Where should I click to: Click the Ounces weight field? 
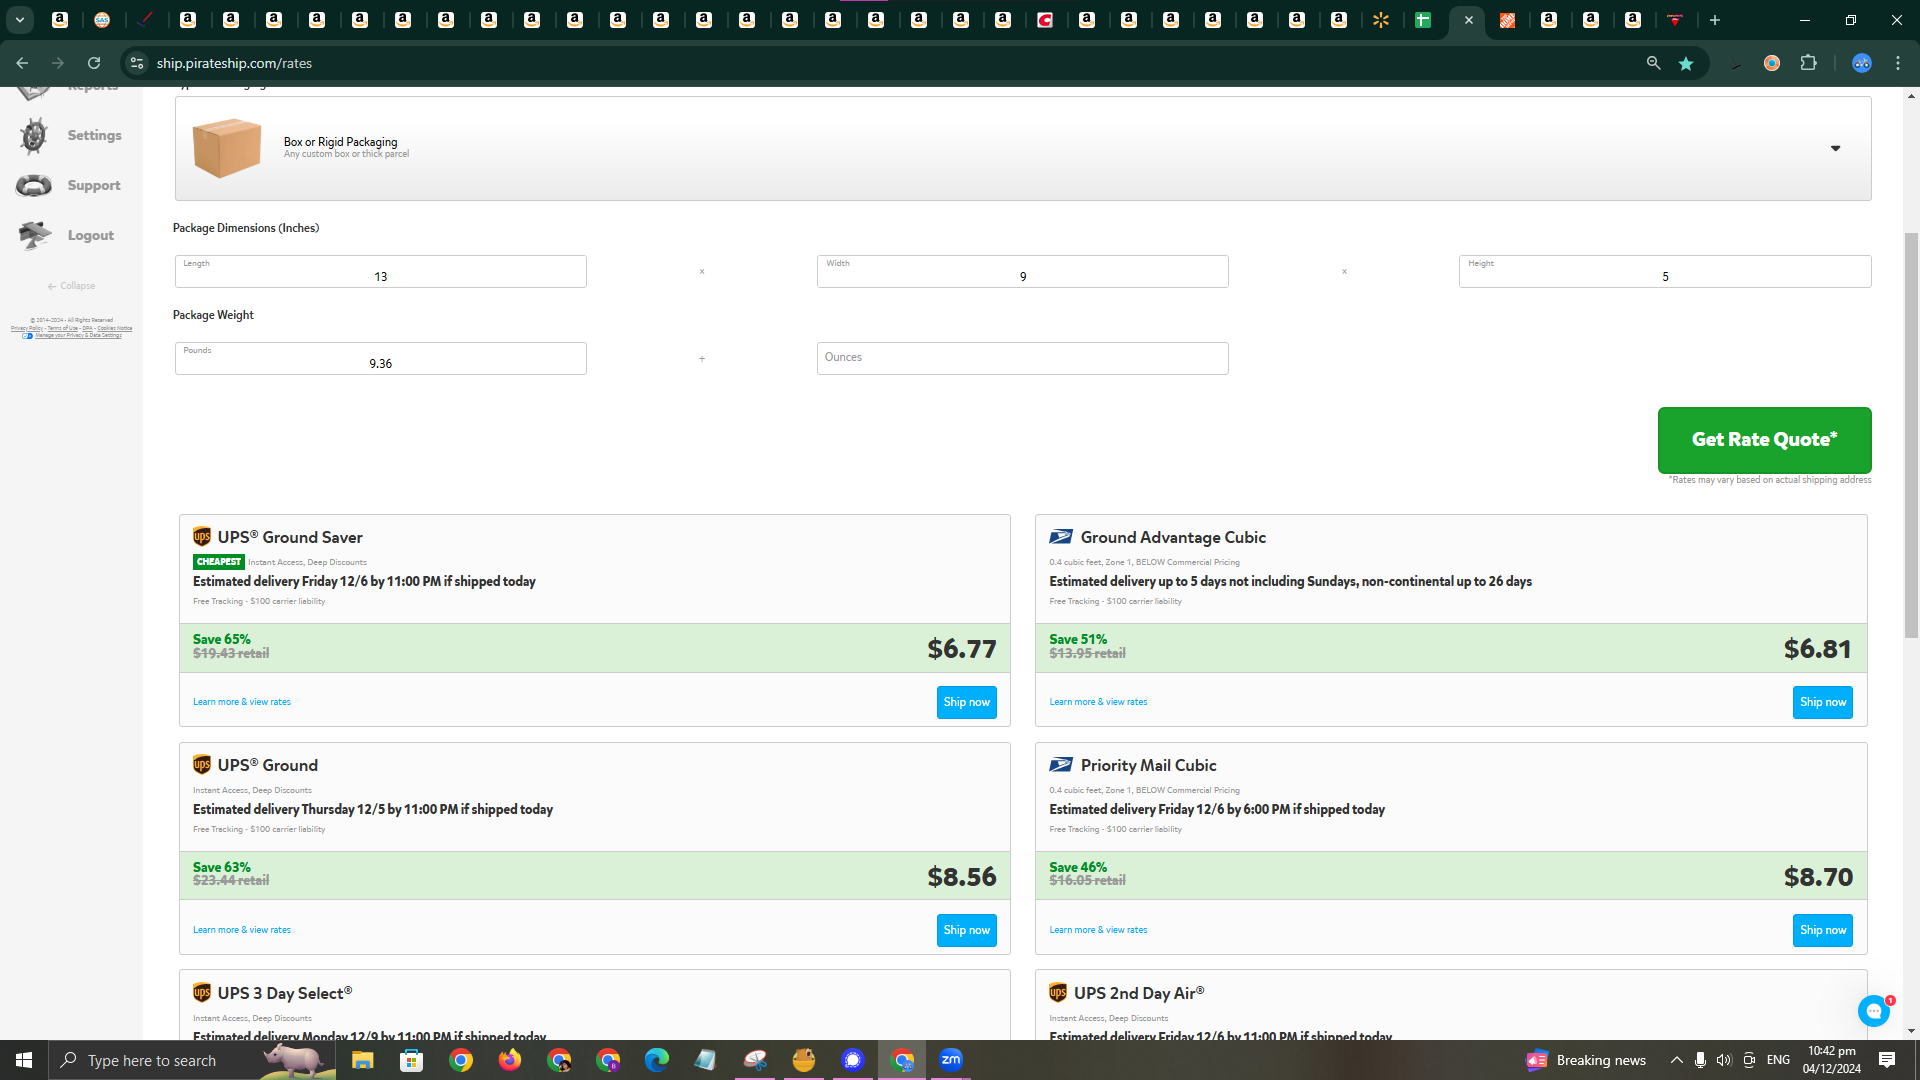pyautogui.click(x=1022, y=359)
